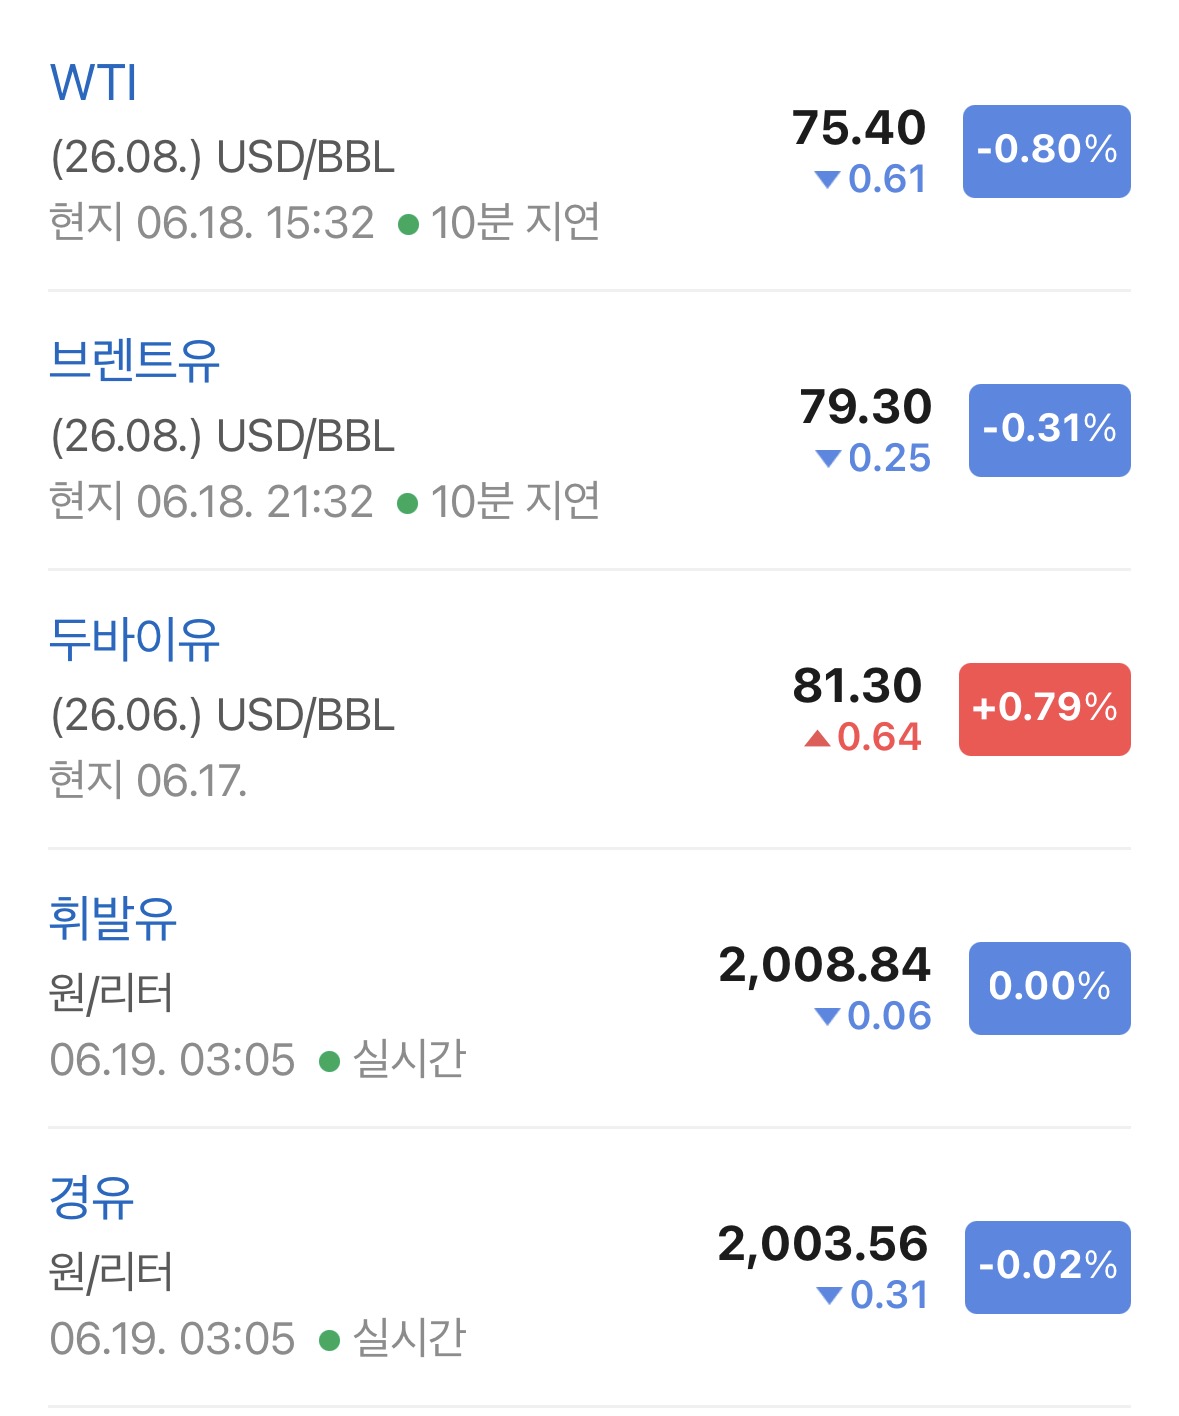Click the green dot beside 경유 실시간

click(329, 1340)
